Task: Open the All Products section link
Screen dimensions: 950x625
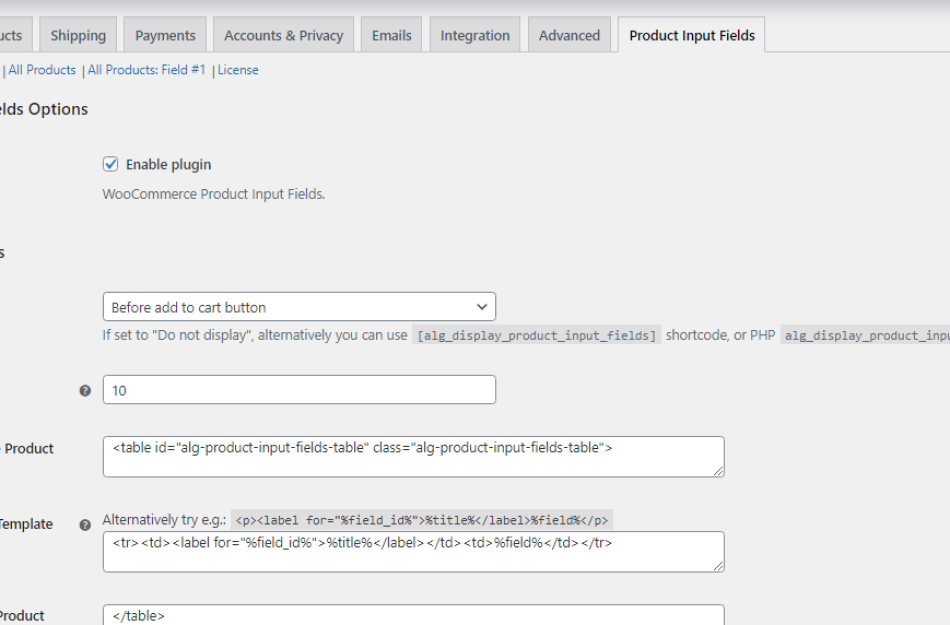Action: click(x=42, y=70)
